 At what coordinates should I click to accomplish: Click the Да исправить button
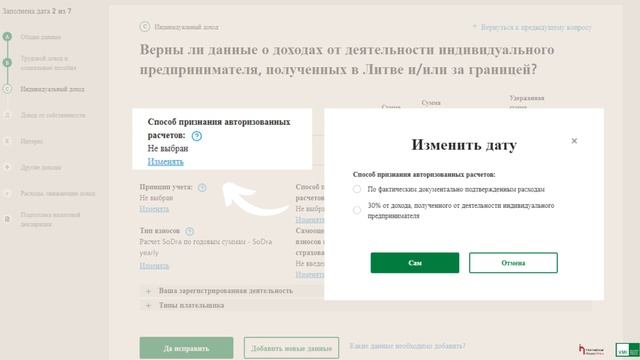(186, 348)
